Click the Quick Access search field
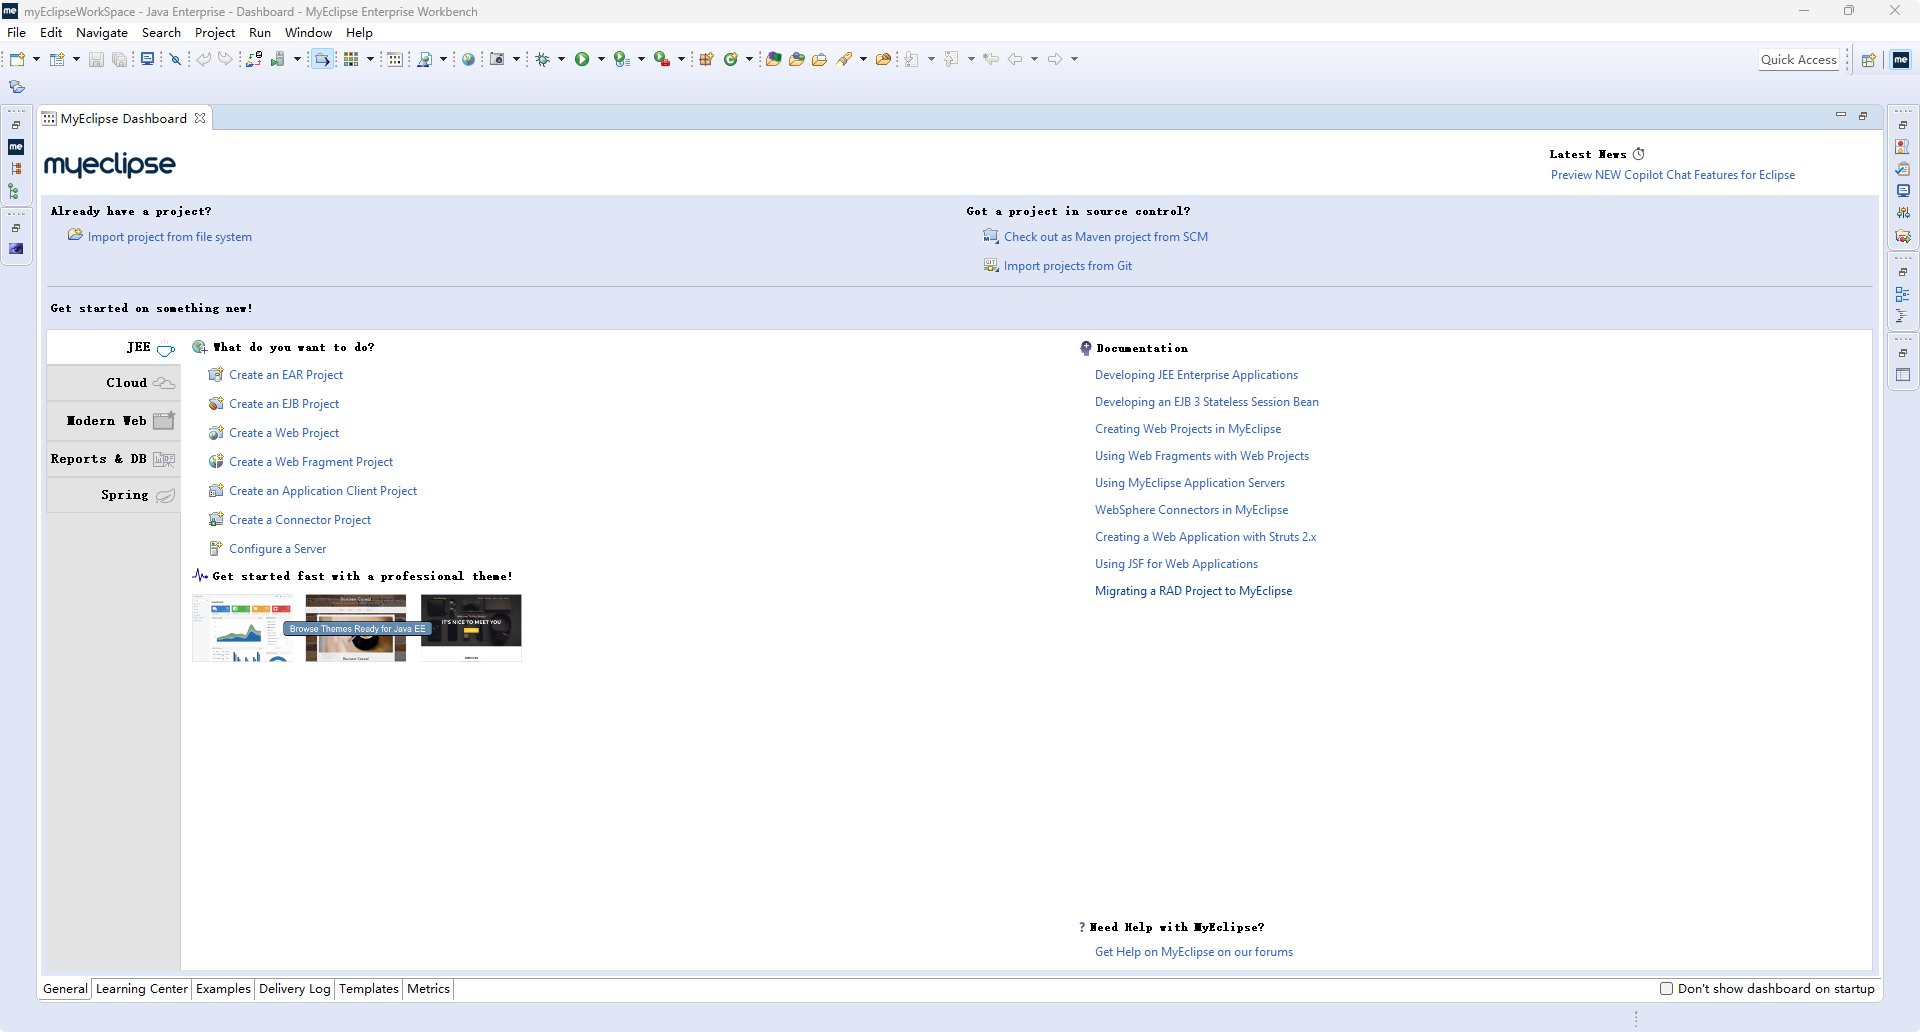 coord(1799,60)
